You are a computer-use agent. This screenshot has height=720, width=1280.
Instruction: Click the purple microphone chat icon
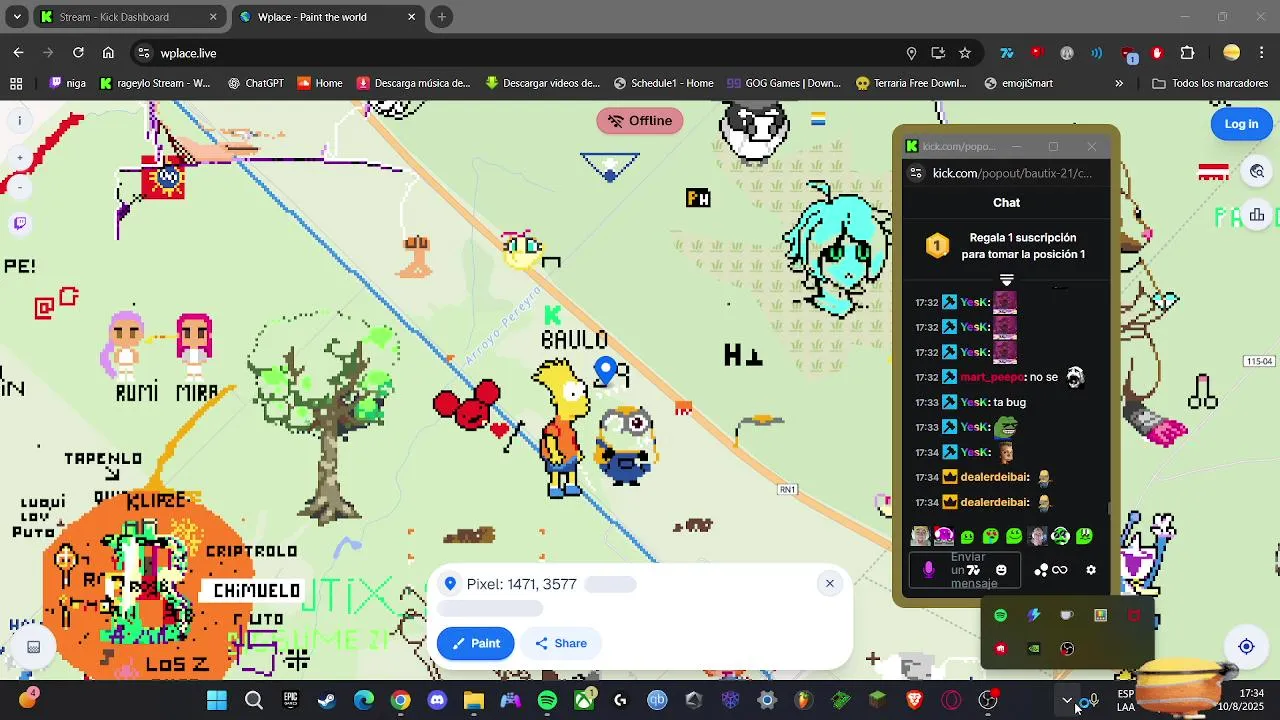(928, 570)
